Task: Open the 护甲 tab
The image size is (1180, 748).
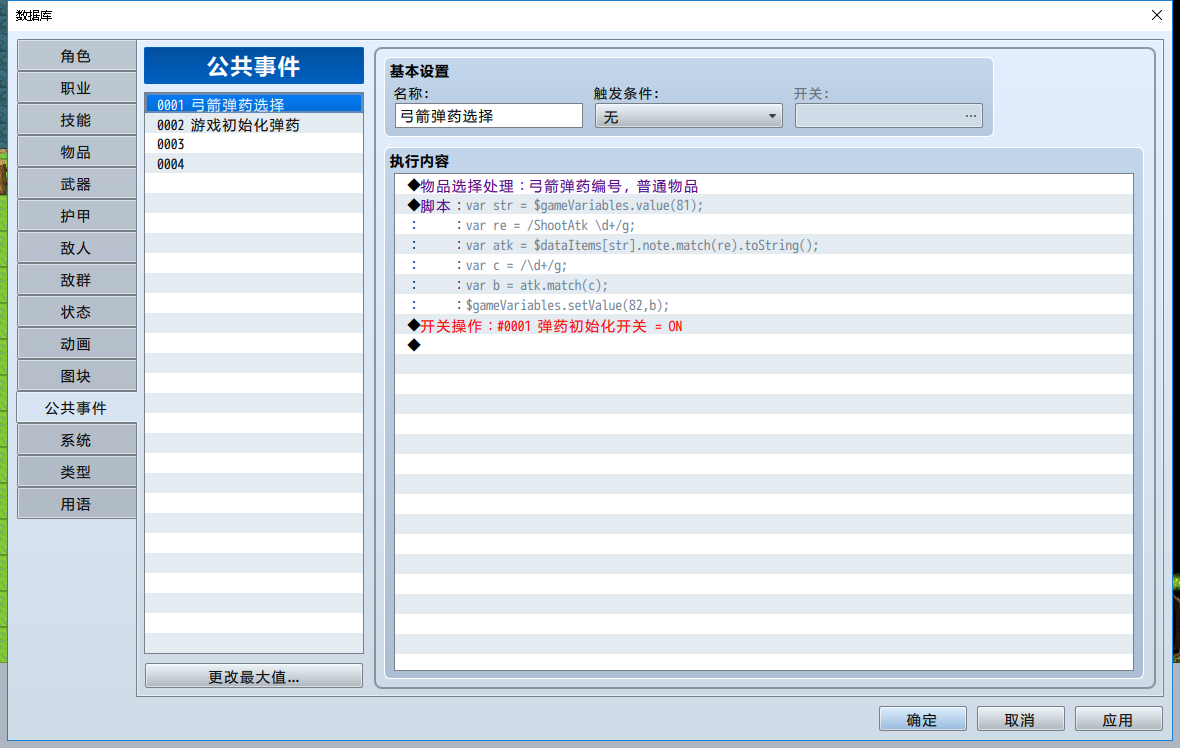Action: 76,216
